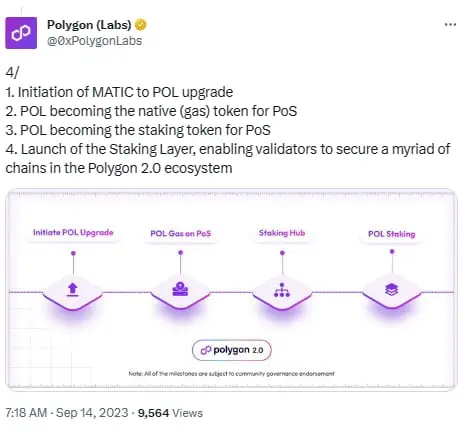
Task: Open the @0xPolygonLabs handle link
Action: pyautogui.click(x=95, y=41)
